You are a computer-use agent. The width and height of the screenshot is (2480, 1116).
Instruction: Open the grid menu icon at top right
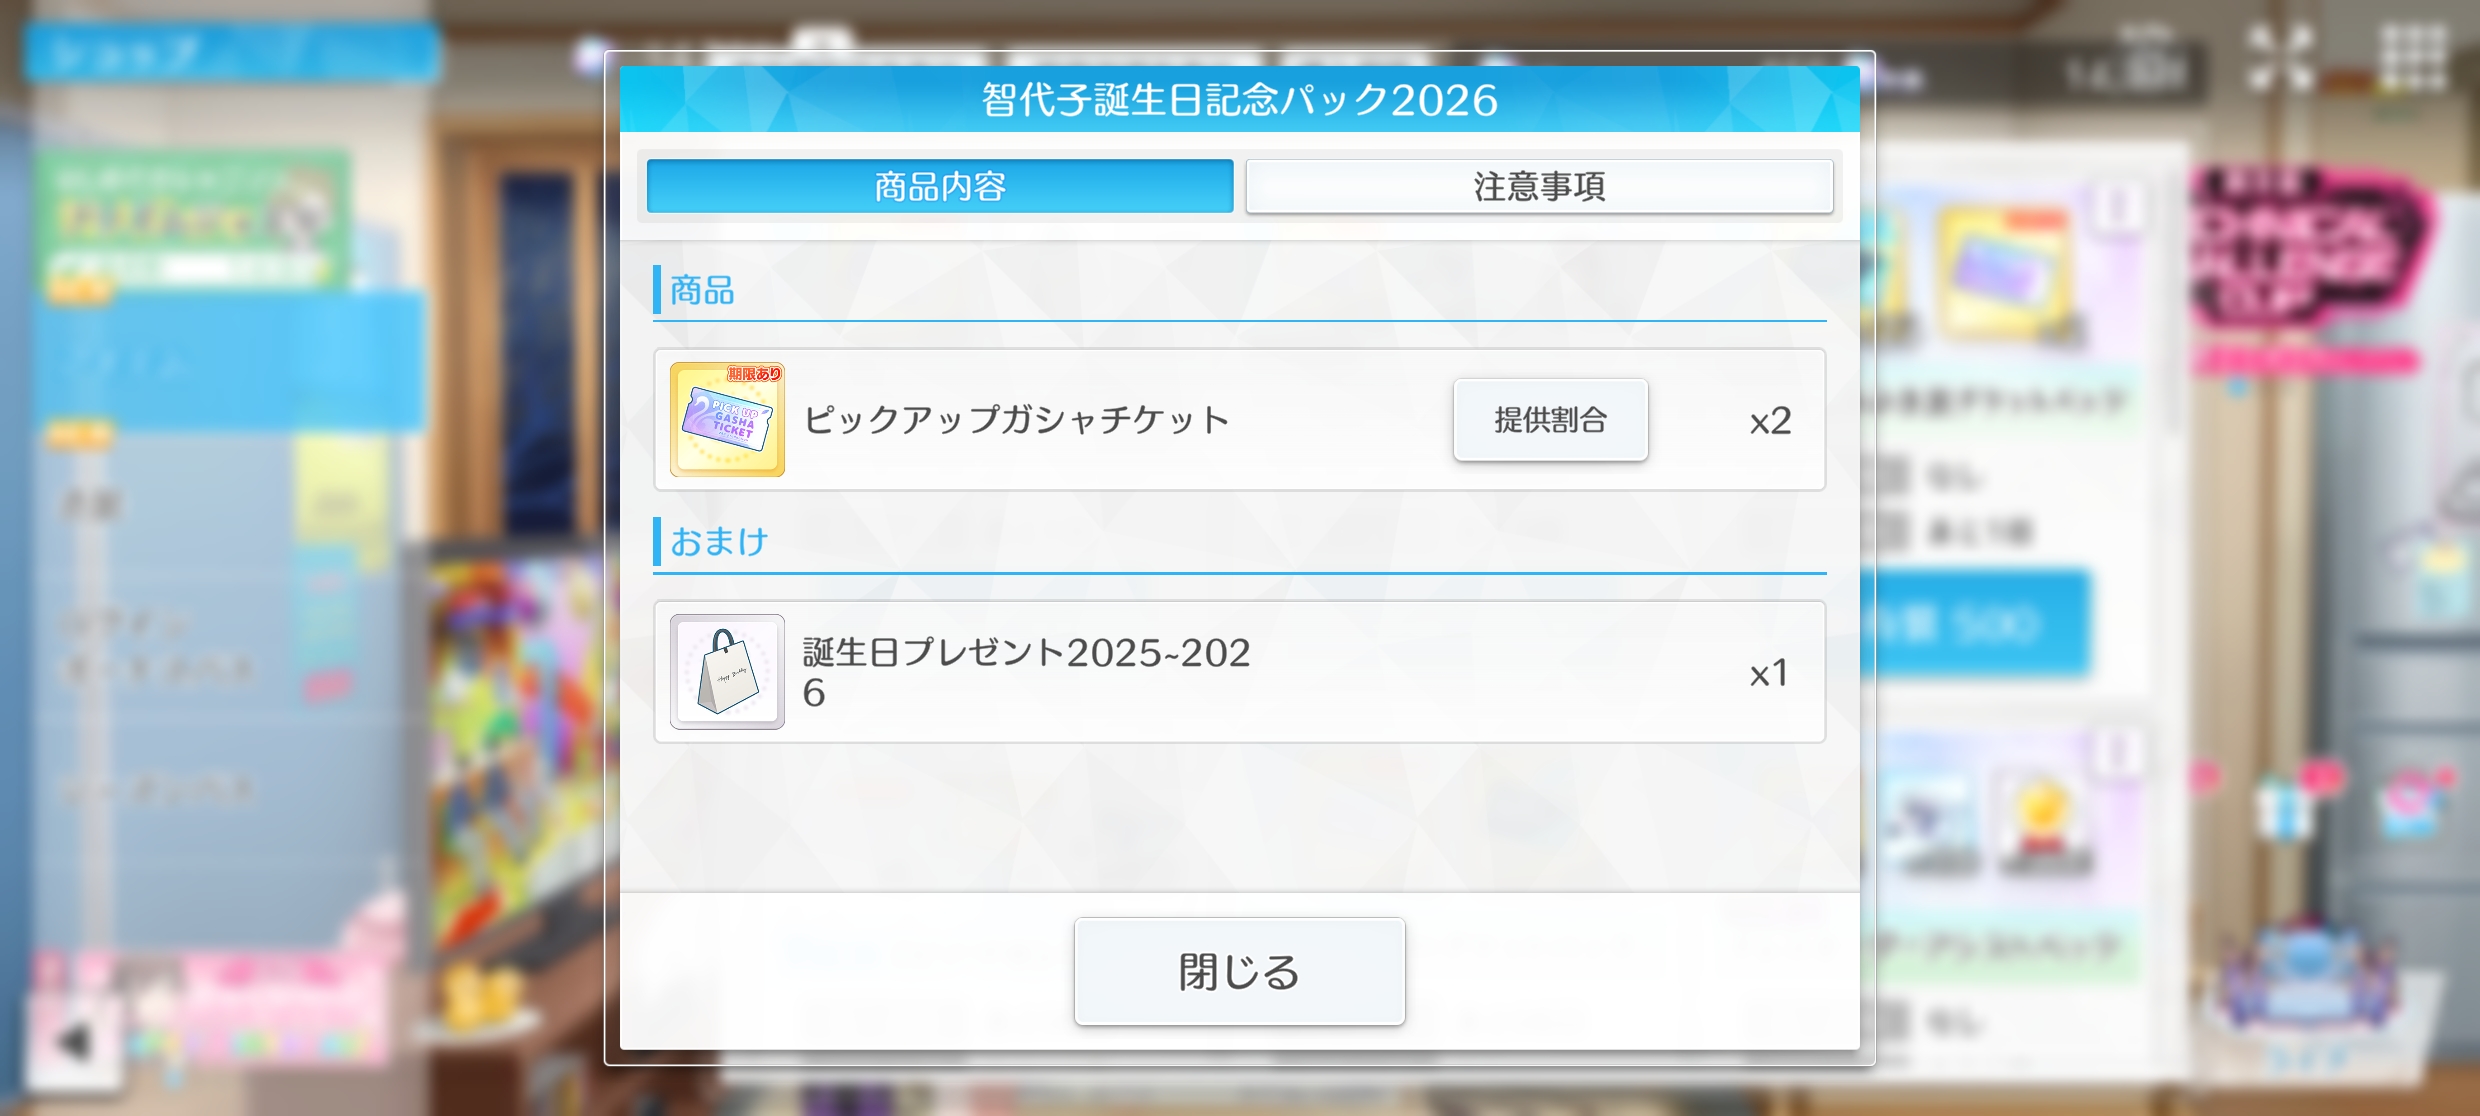click(2414, 59)
